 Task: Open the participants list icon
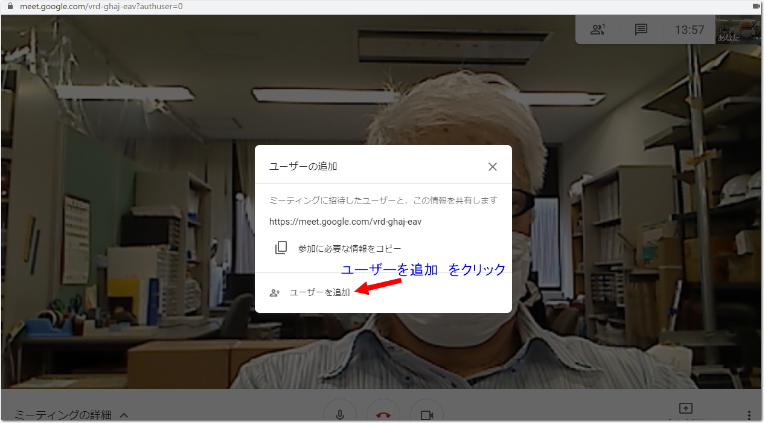point(597,30)
